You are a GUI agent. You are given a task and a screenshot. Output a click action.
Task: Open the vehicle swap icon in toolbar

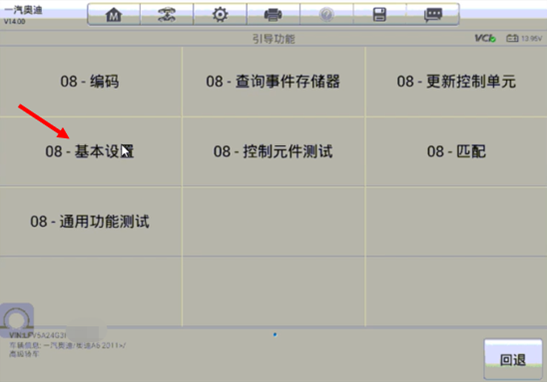pyautogui.click(x=167, y=15)
